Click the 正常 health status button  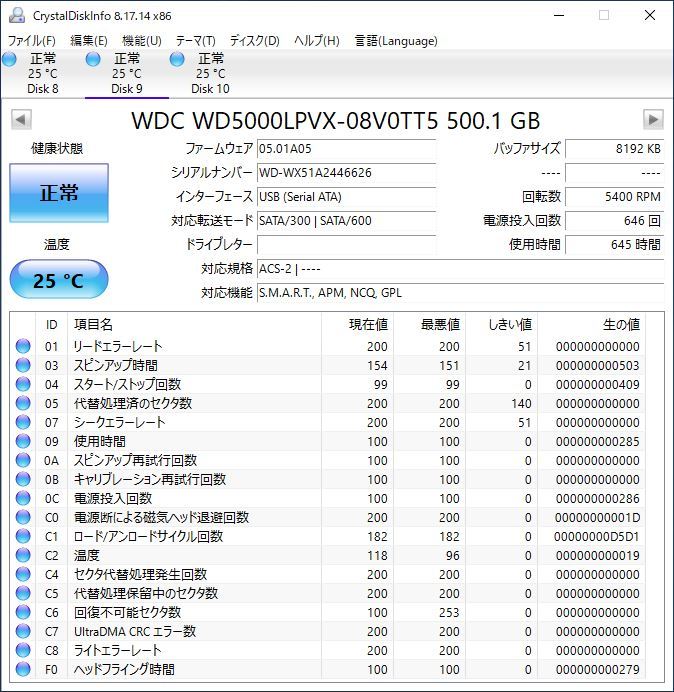pos(59,193)
